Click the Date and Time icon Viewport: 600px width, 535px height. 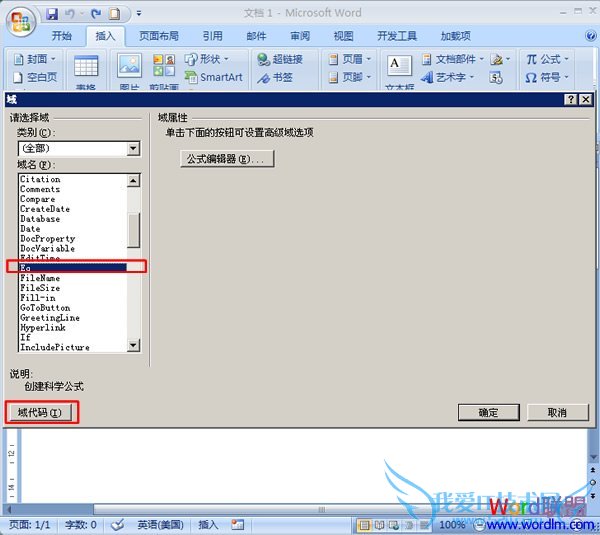tap(496, 78)
